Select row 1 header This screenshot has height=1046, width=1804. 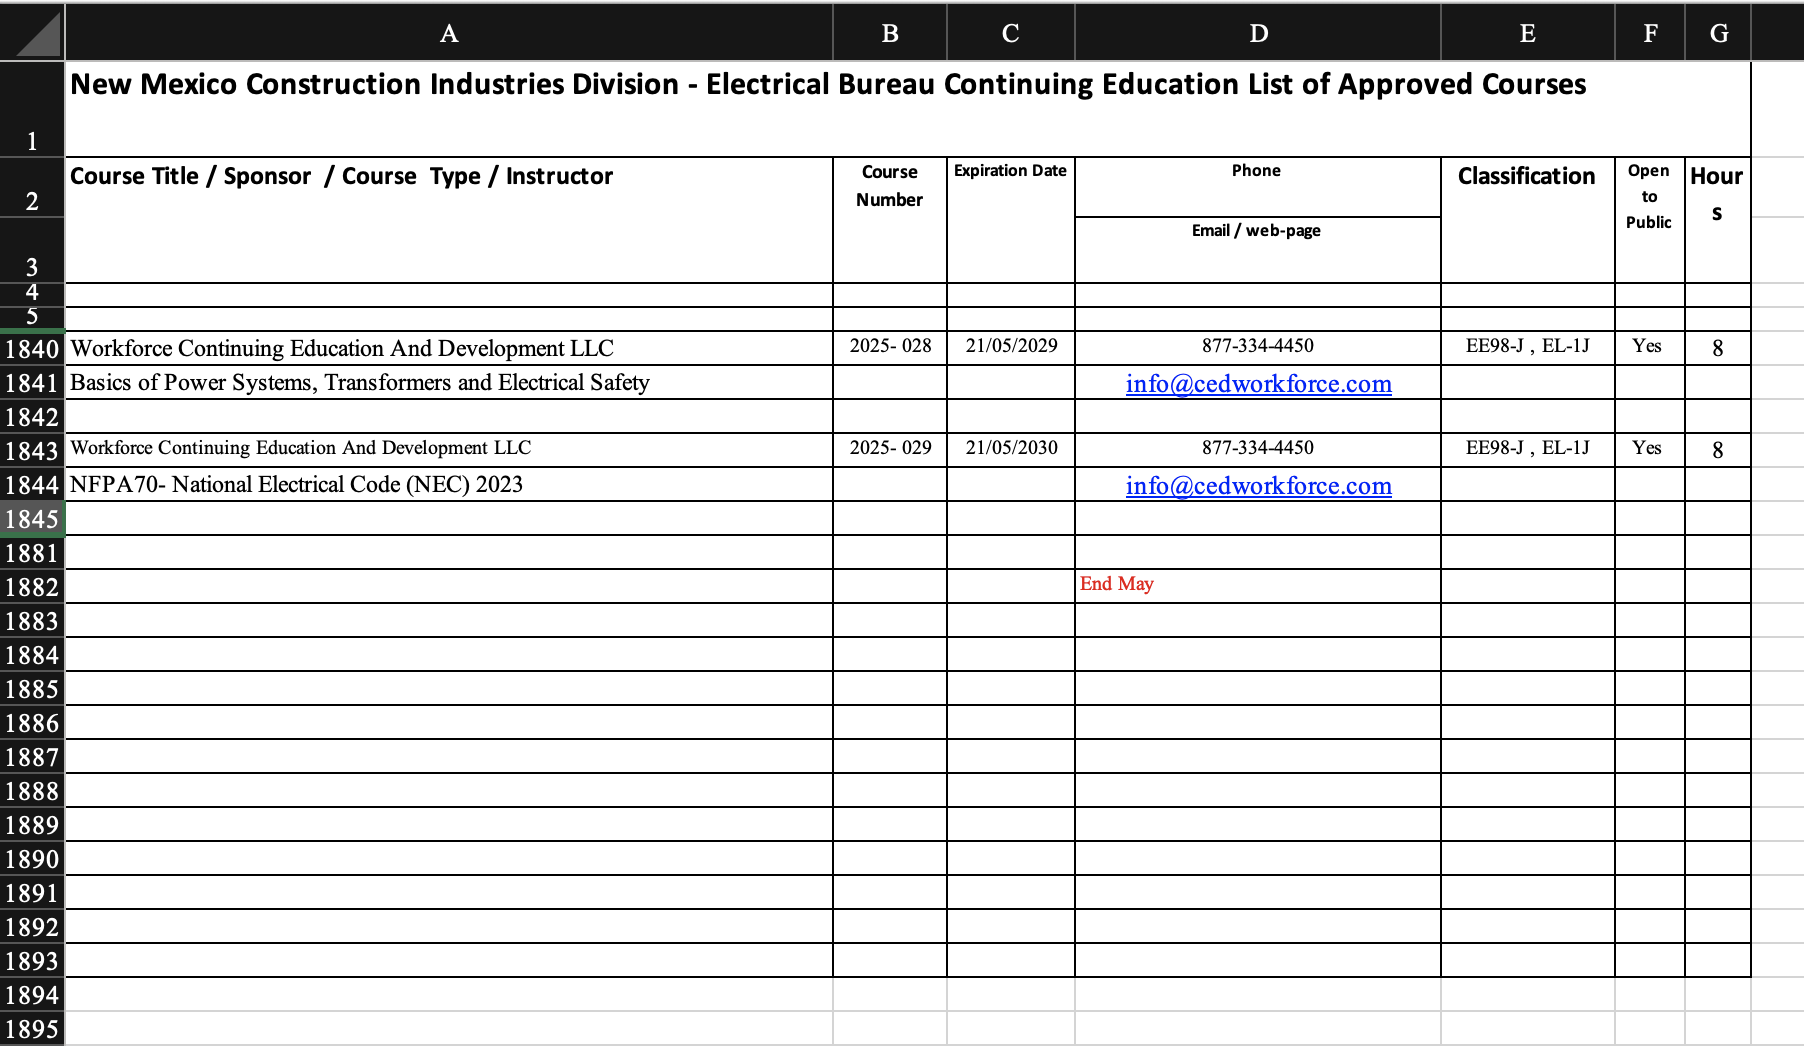point(32,109)
